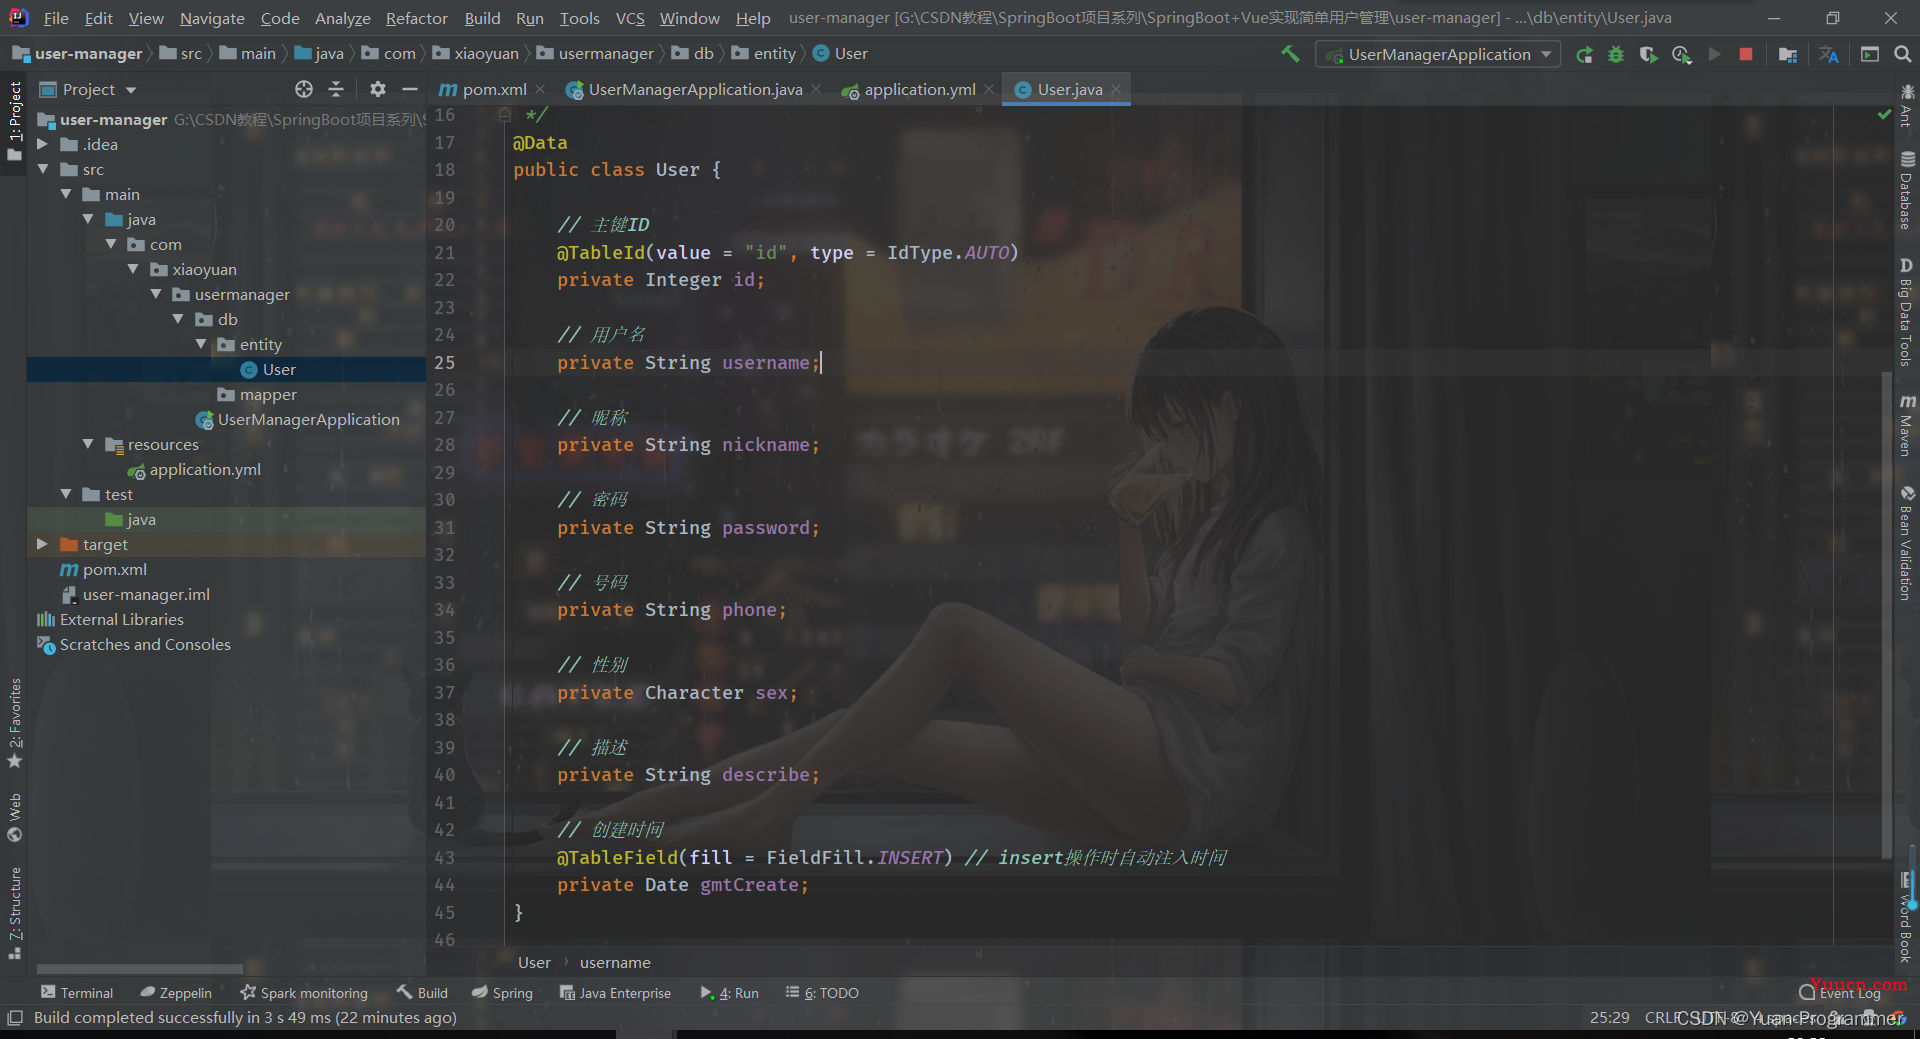
Task: Click line 25 number in the gutter
Action: click(x=445, y=362)
